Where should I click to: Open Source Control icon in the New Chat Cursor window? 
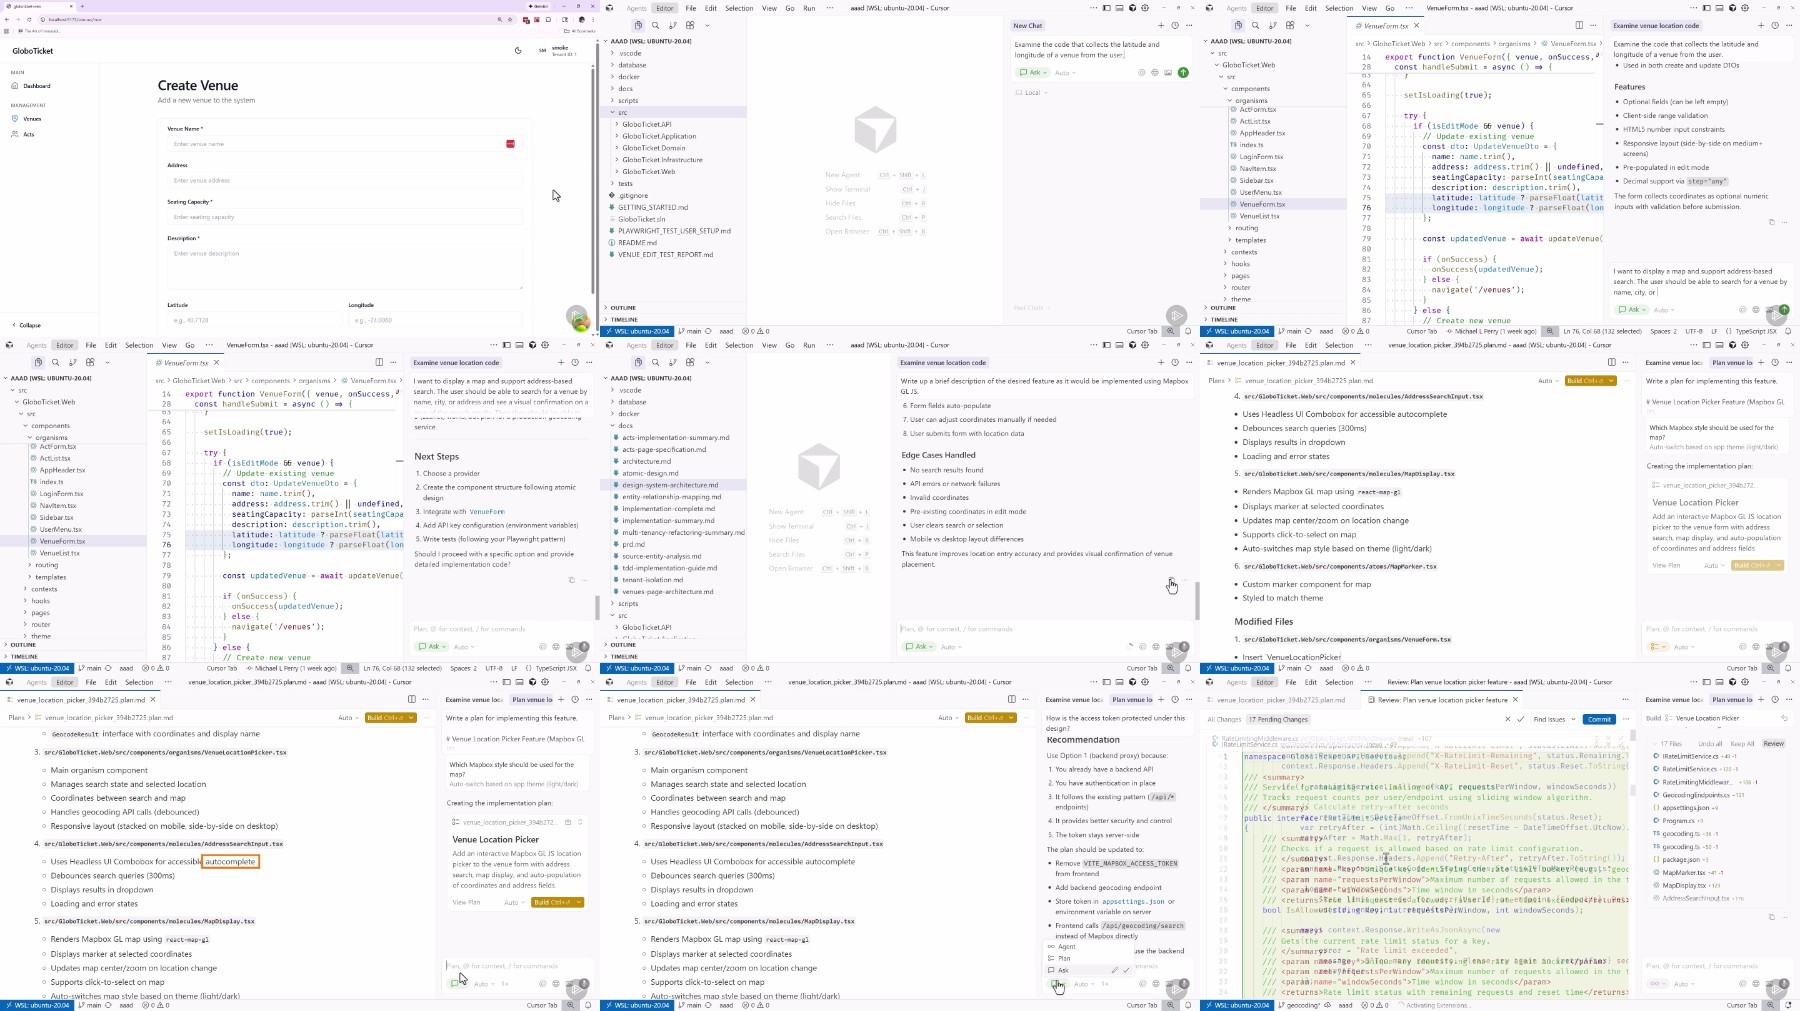pyautogui.click(x=673, y=25)
